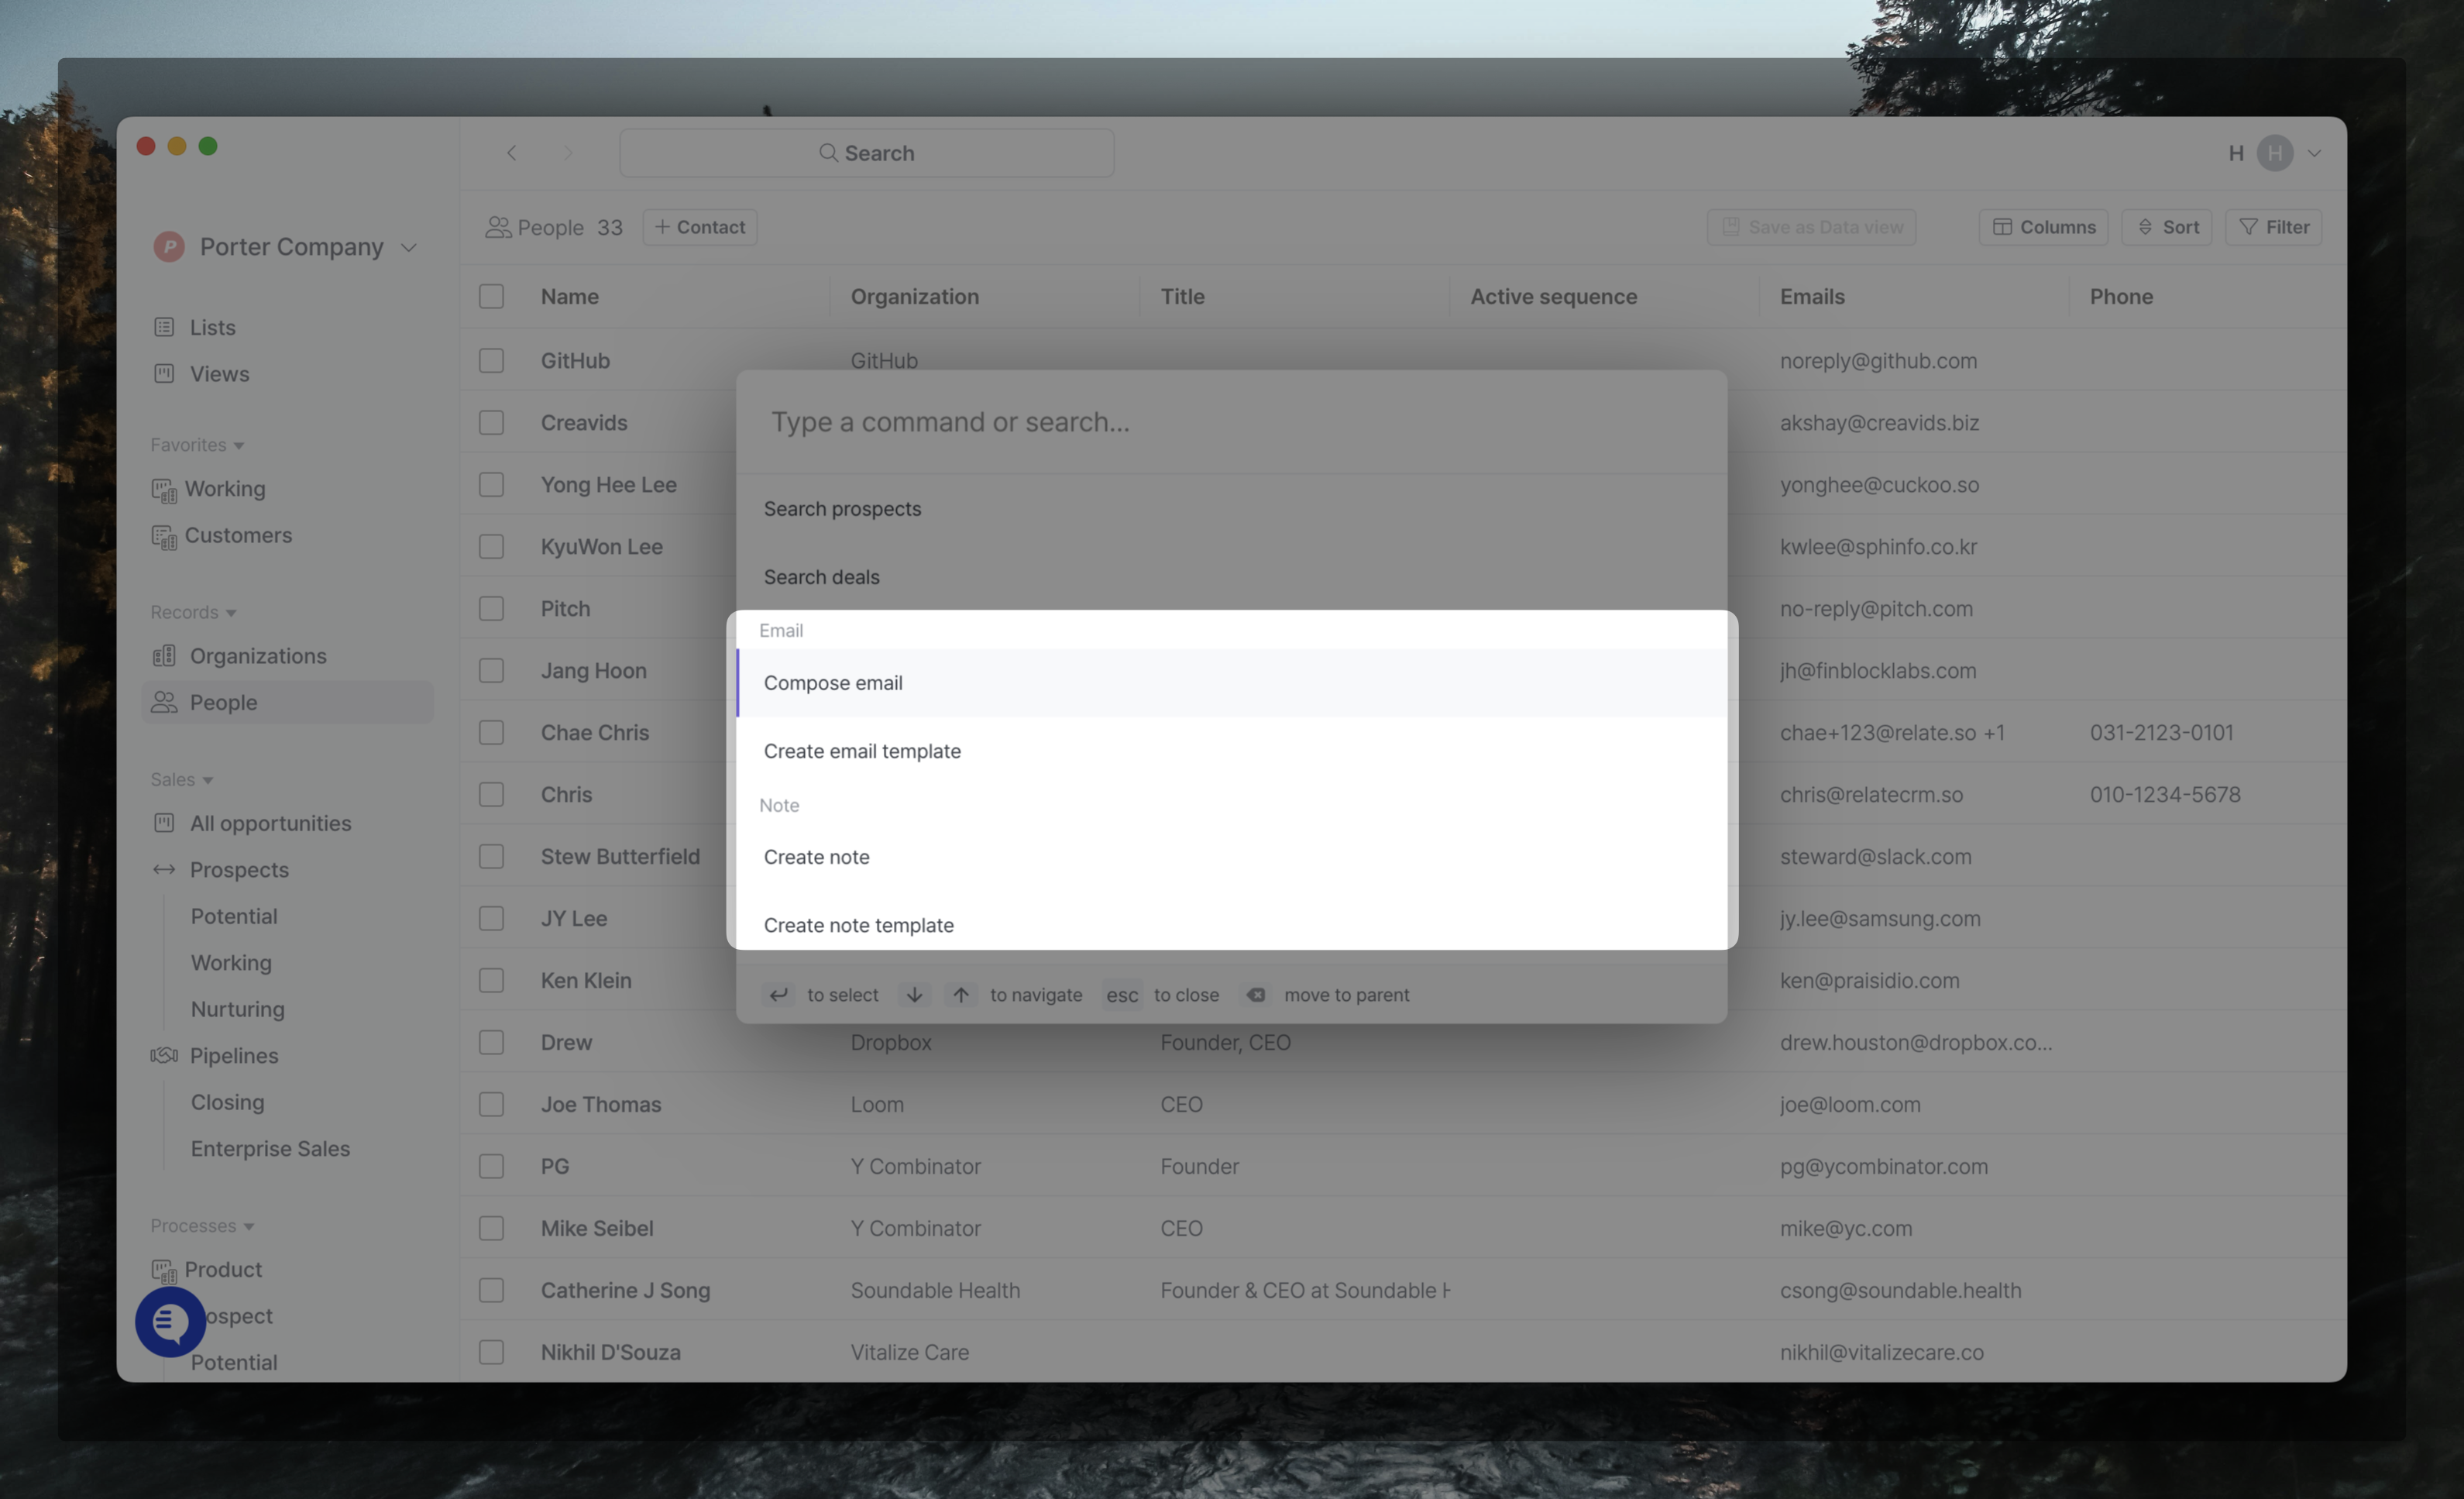Select the Mike Seibel row checkbox
The image size is (2464, 1499).
[491, 1228]
